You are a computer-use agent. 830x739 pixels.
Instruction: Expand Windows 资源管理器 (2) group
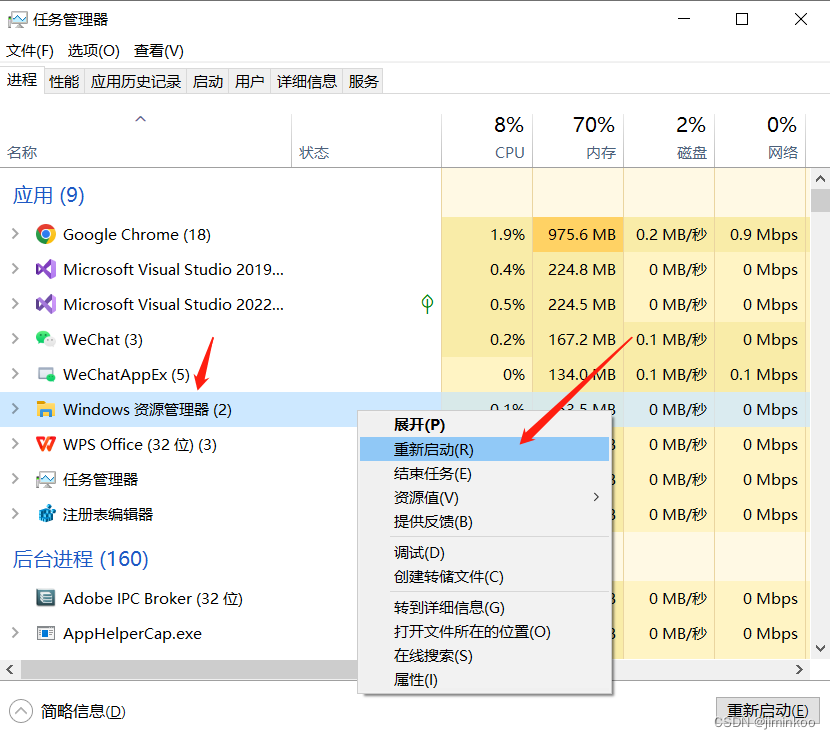click(x=15, y=409)
